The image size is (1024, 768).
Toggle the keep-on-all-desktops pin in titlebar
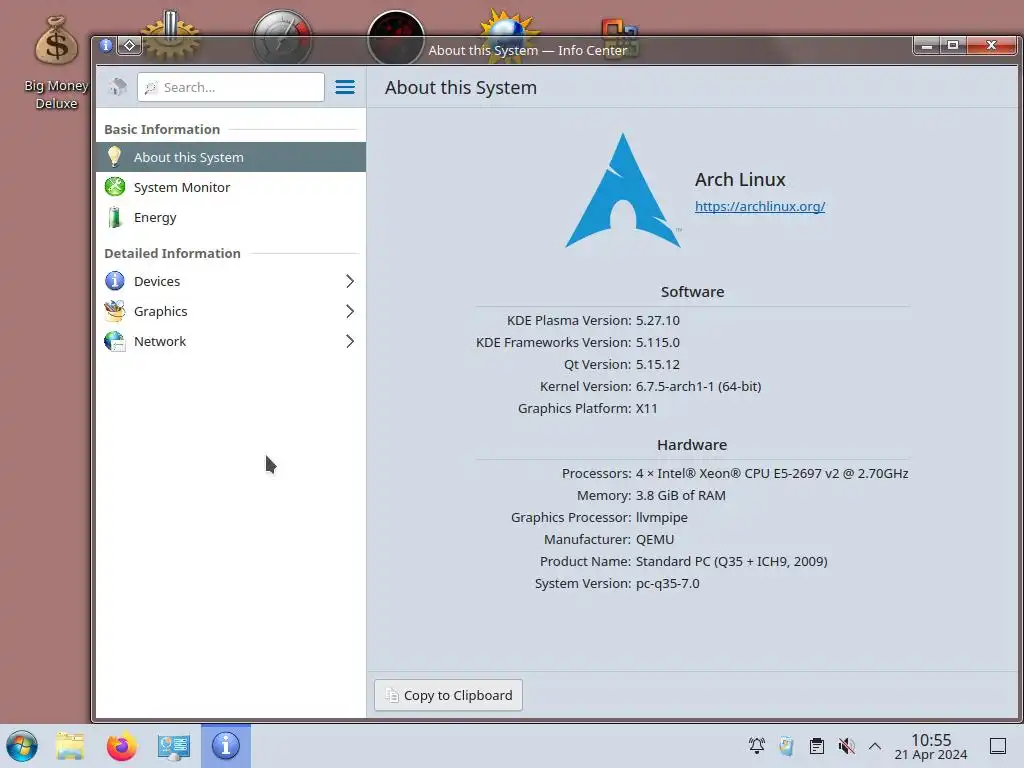pos(129,45)
